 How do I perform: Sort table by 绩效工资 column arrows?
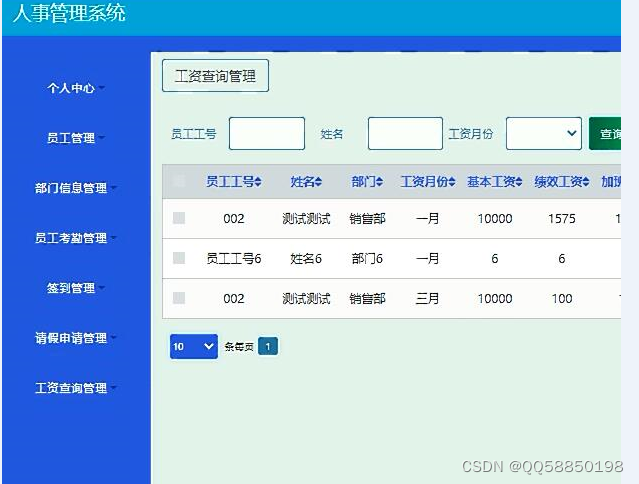click(x=586, y=182)
